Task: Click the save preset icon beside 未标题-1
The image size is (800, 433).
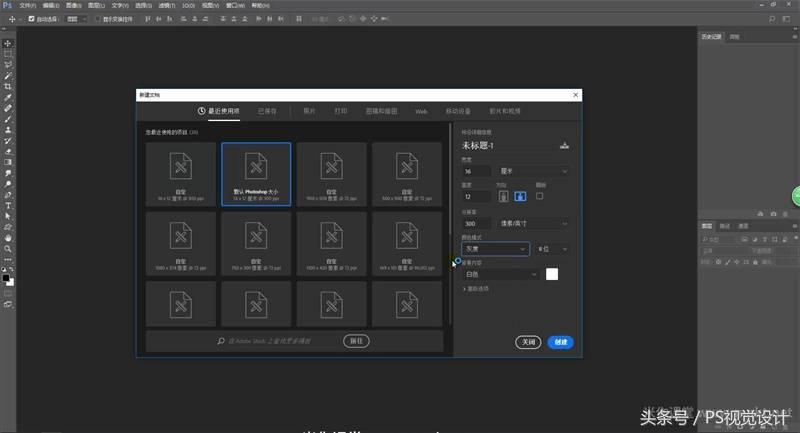Action: click(565, 146)
